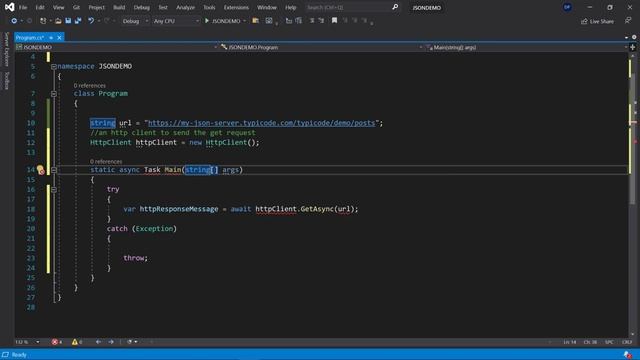
Task: Click the status bar Ready window icon
Action: pyautogui.click(x=5, y=355)
